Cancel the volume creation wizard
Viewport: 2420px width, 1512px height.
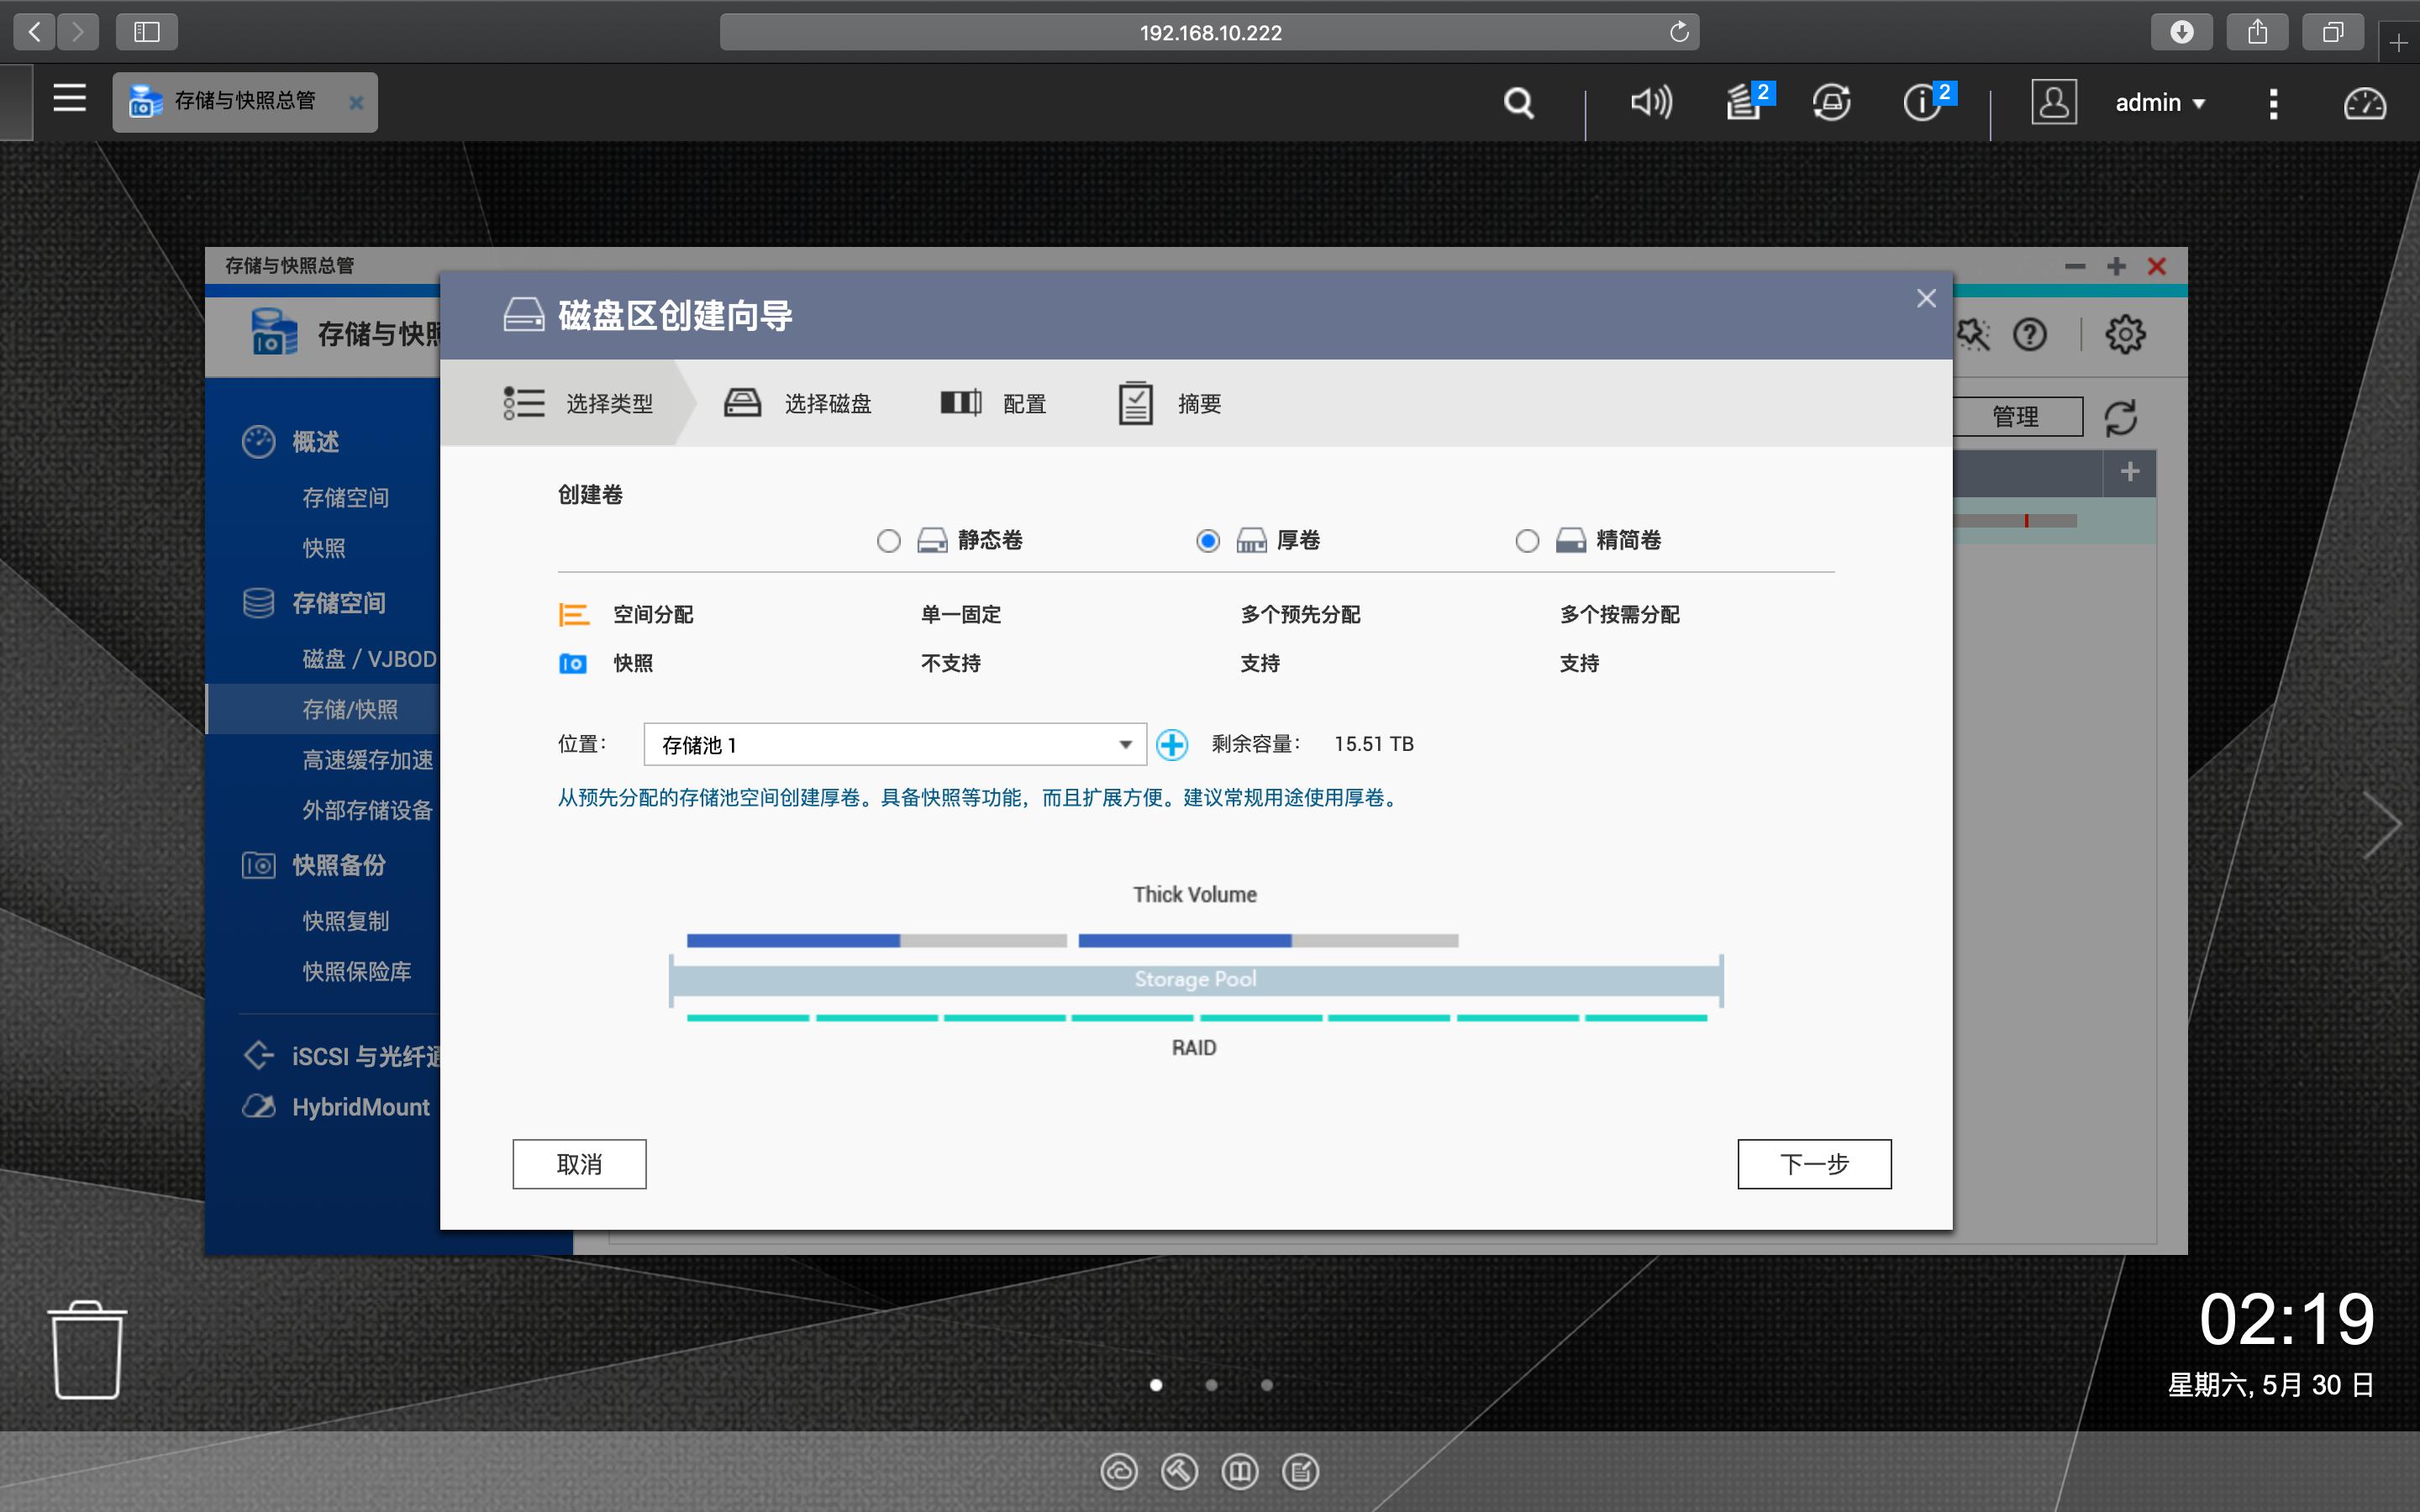pyautogui.click(x=579, y=1163)
